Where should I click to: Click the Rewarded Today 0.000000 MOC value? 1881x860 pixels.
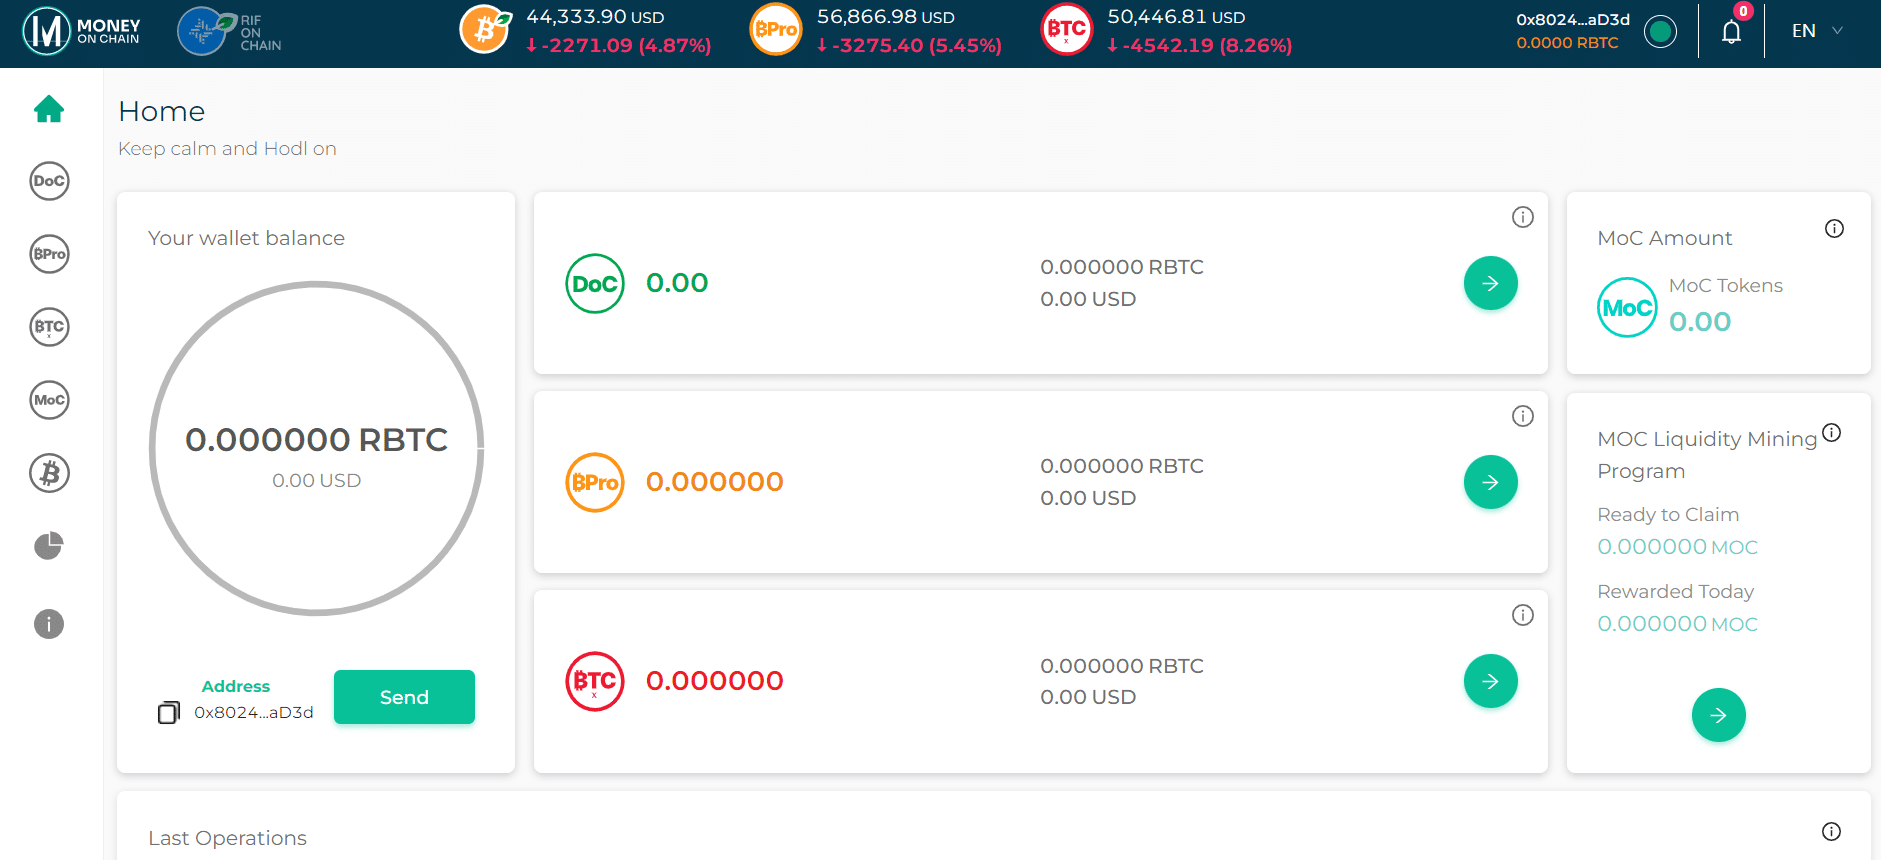1677,624
